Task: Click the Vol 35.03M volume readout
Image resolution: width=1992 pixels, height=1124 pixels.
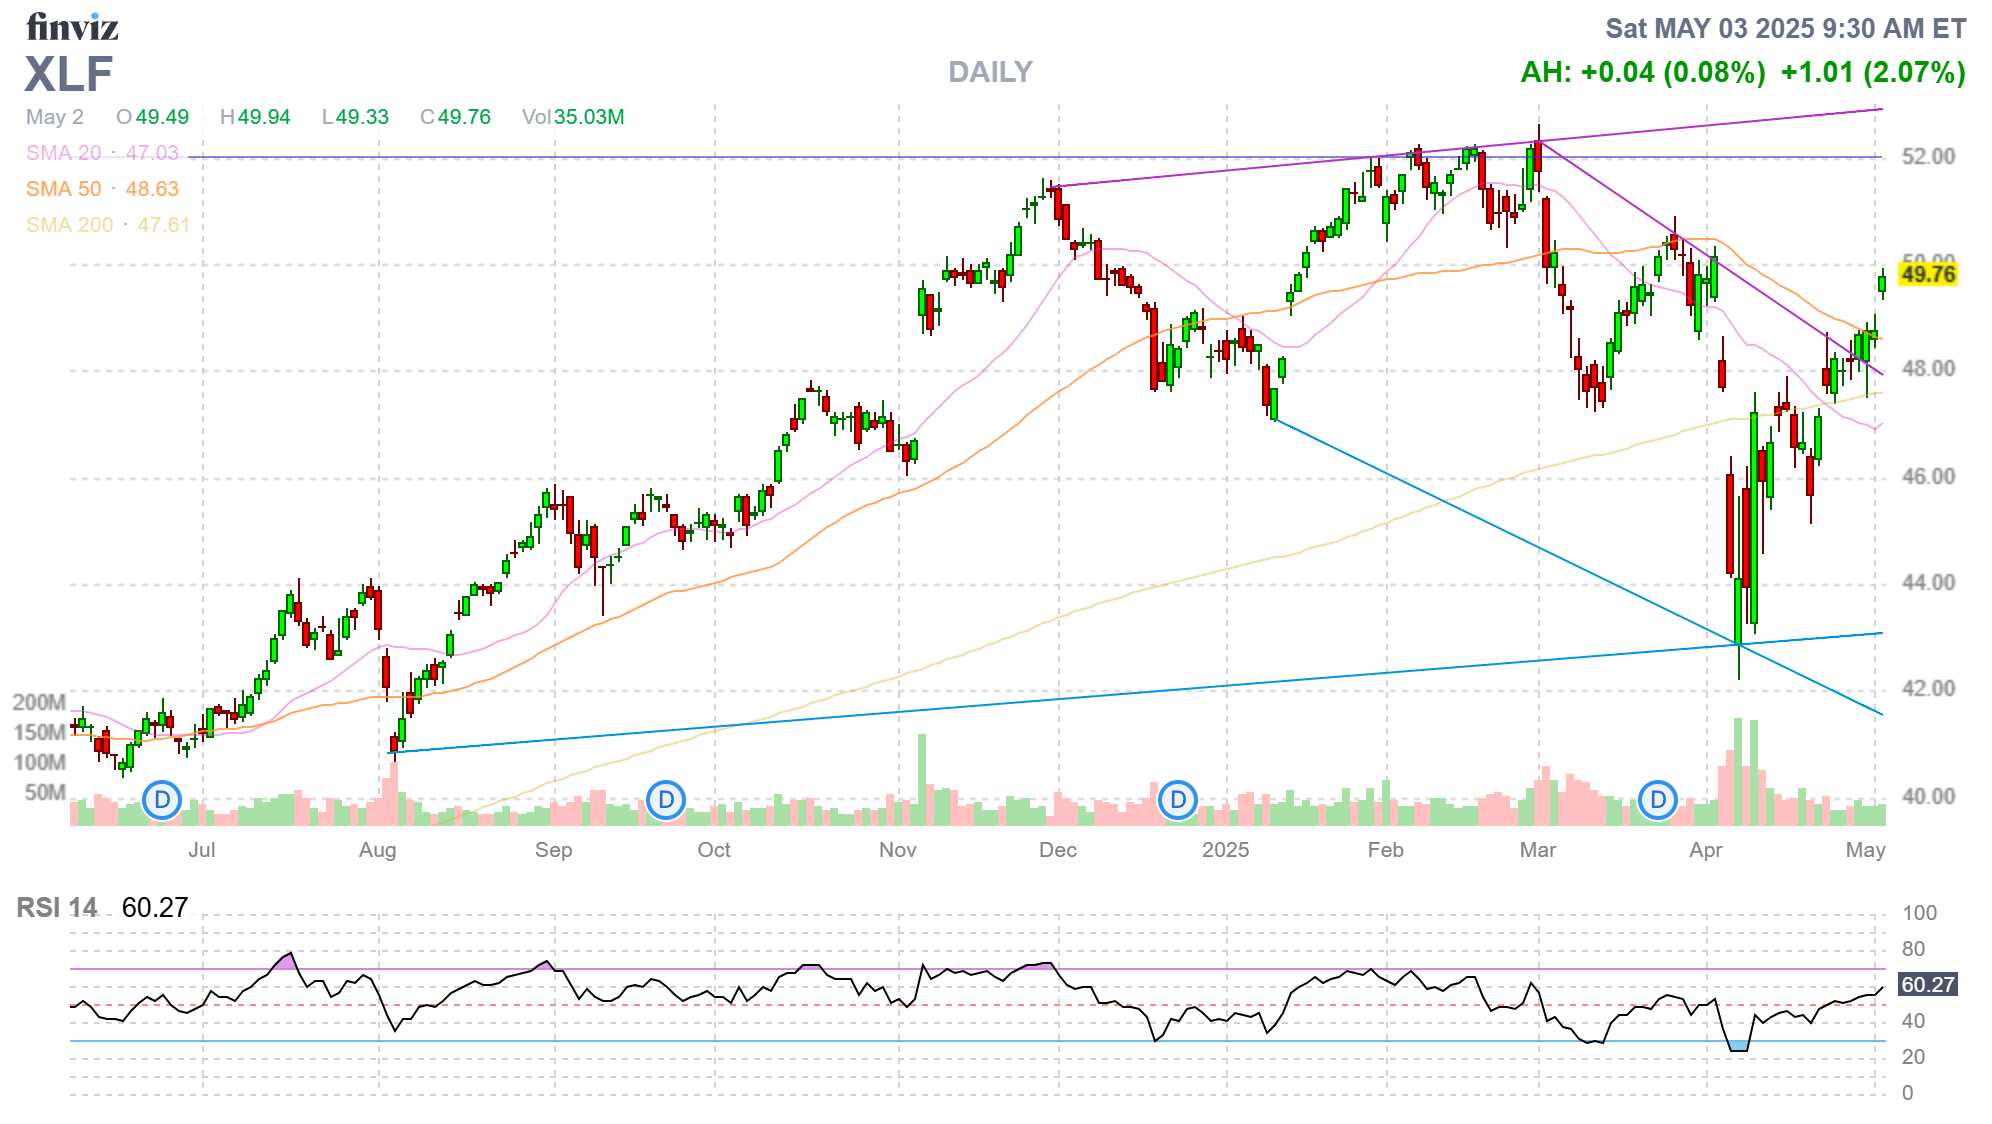Action: click(573, 117)
